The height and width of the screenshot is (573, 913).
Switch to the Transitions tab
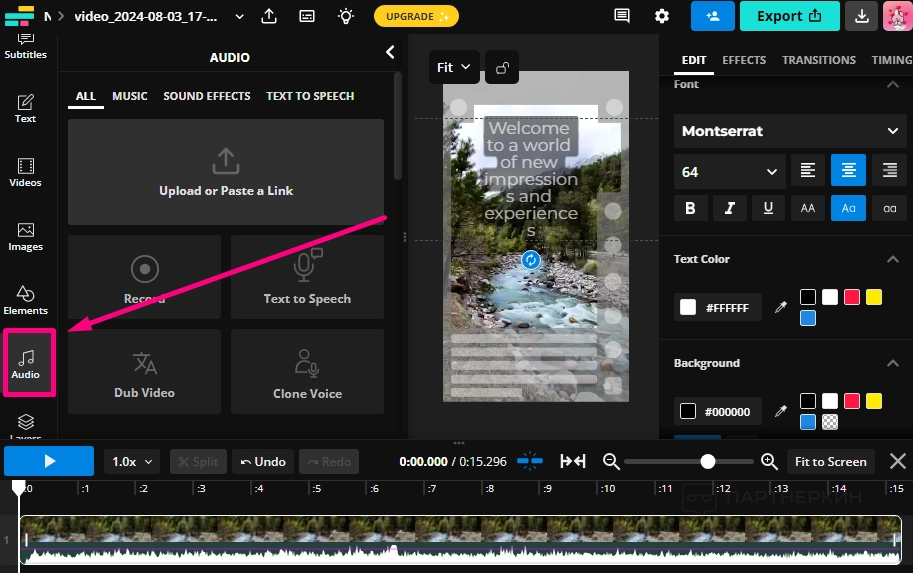pos(819,60)
